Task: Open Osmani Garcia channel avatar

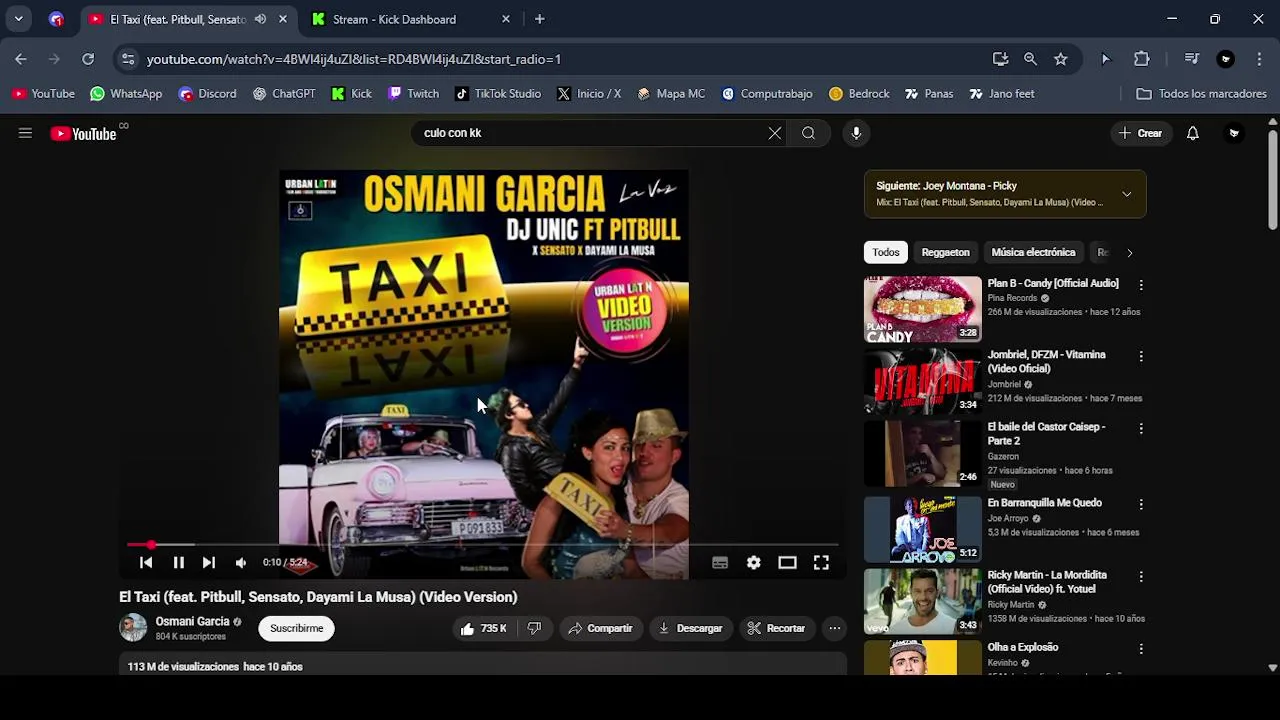Action: (133, 628)
